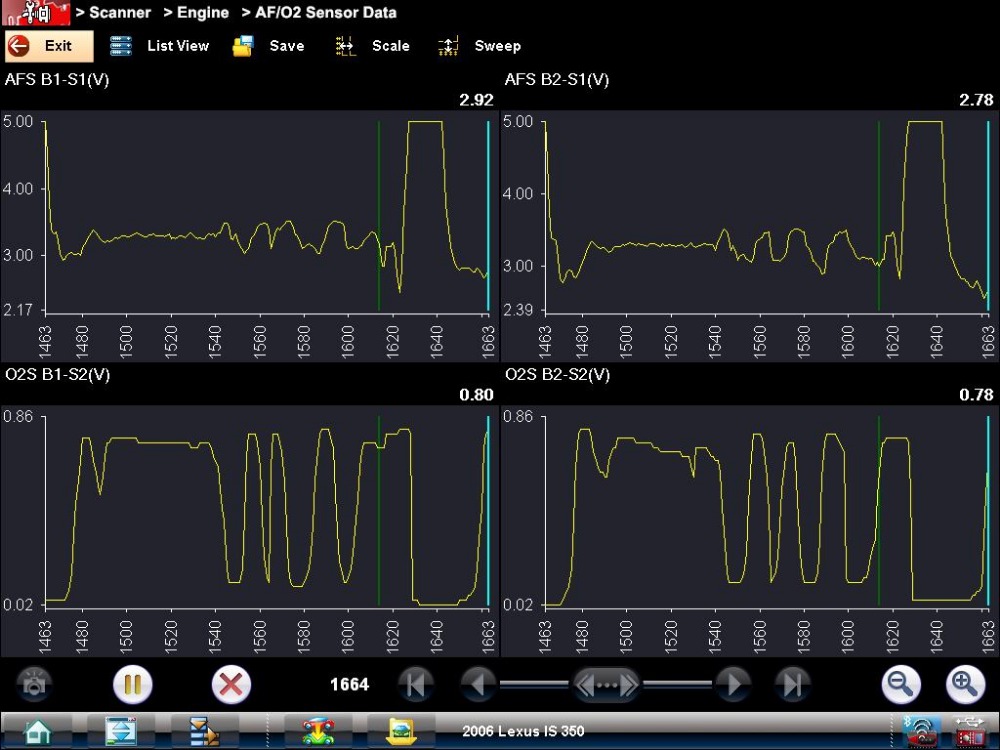This screenshot has height=750, width=1000.
Task: Zoom in the graphs
Action: click(965, 684)
